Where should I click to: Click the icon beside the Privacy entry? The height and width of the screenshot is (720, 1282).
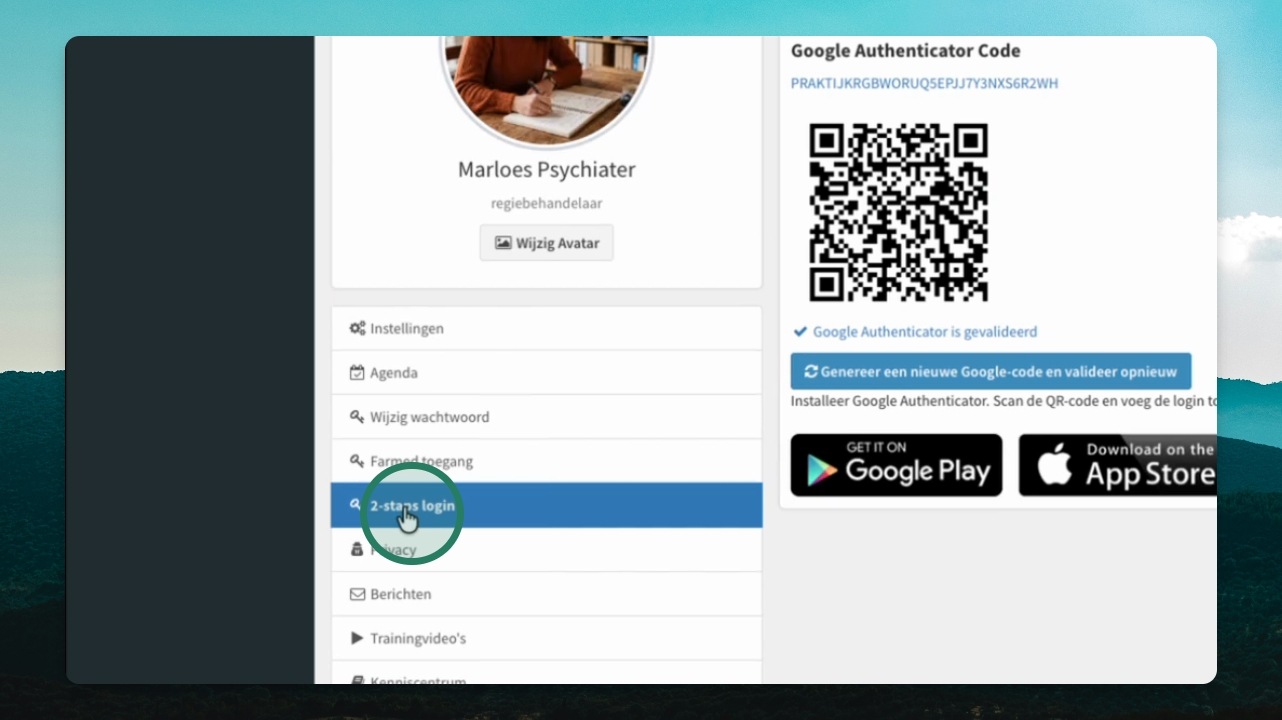point(357,550)
